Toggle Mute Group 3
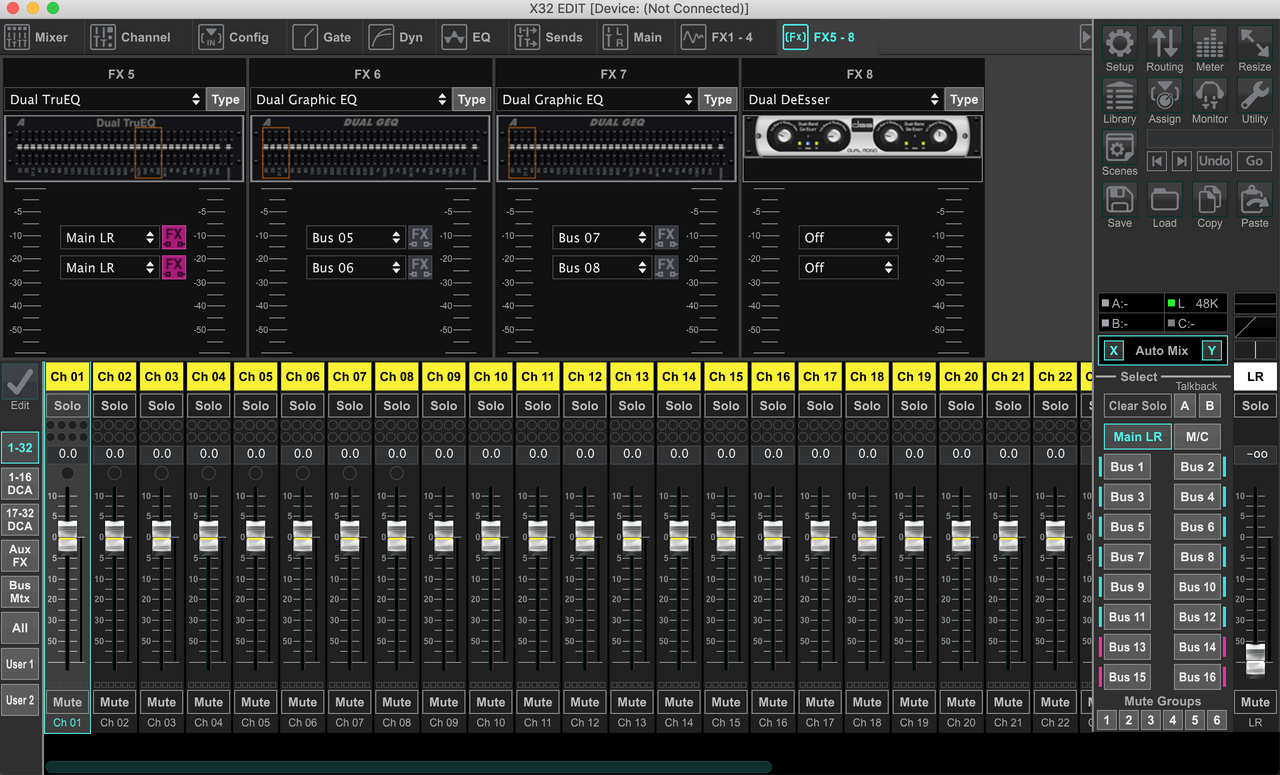 click(x=1151, y=720)
